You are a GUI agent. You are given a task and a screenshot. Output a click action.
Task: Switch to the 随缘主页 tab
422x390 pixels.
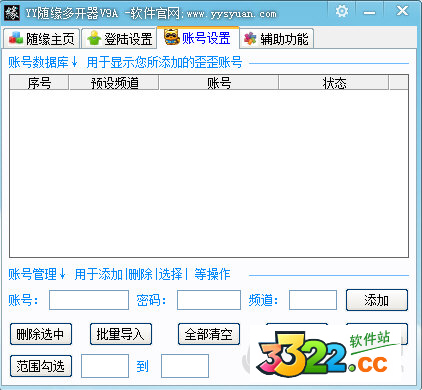42,39
